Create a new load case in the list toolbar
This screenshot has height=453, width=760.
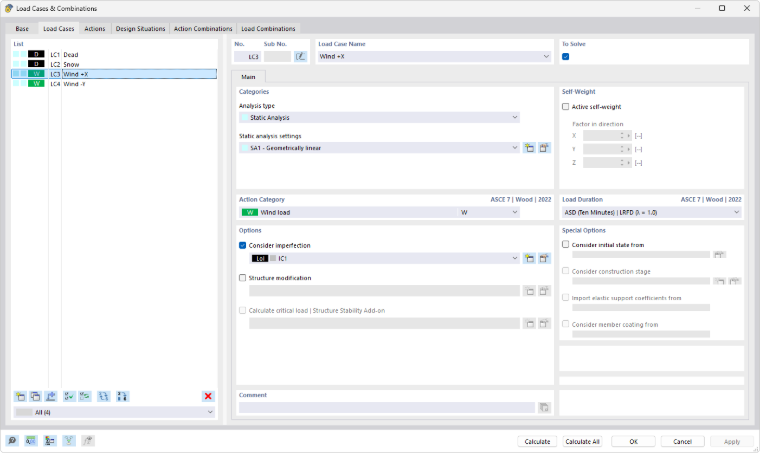(x=20, y=396)
